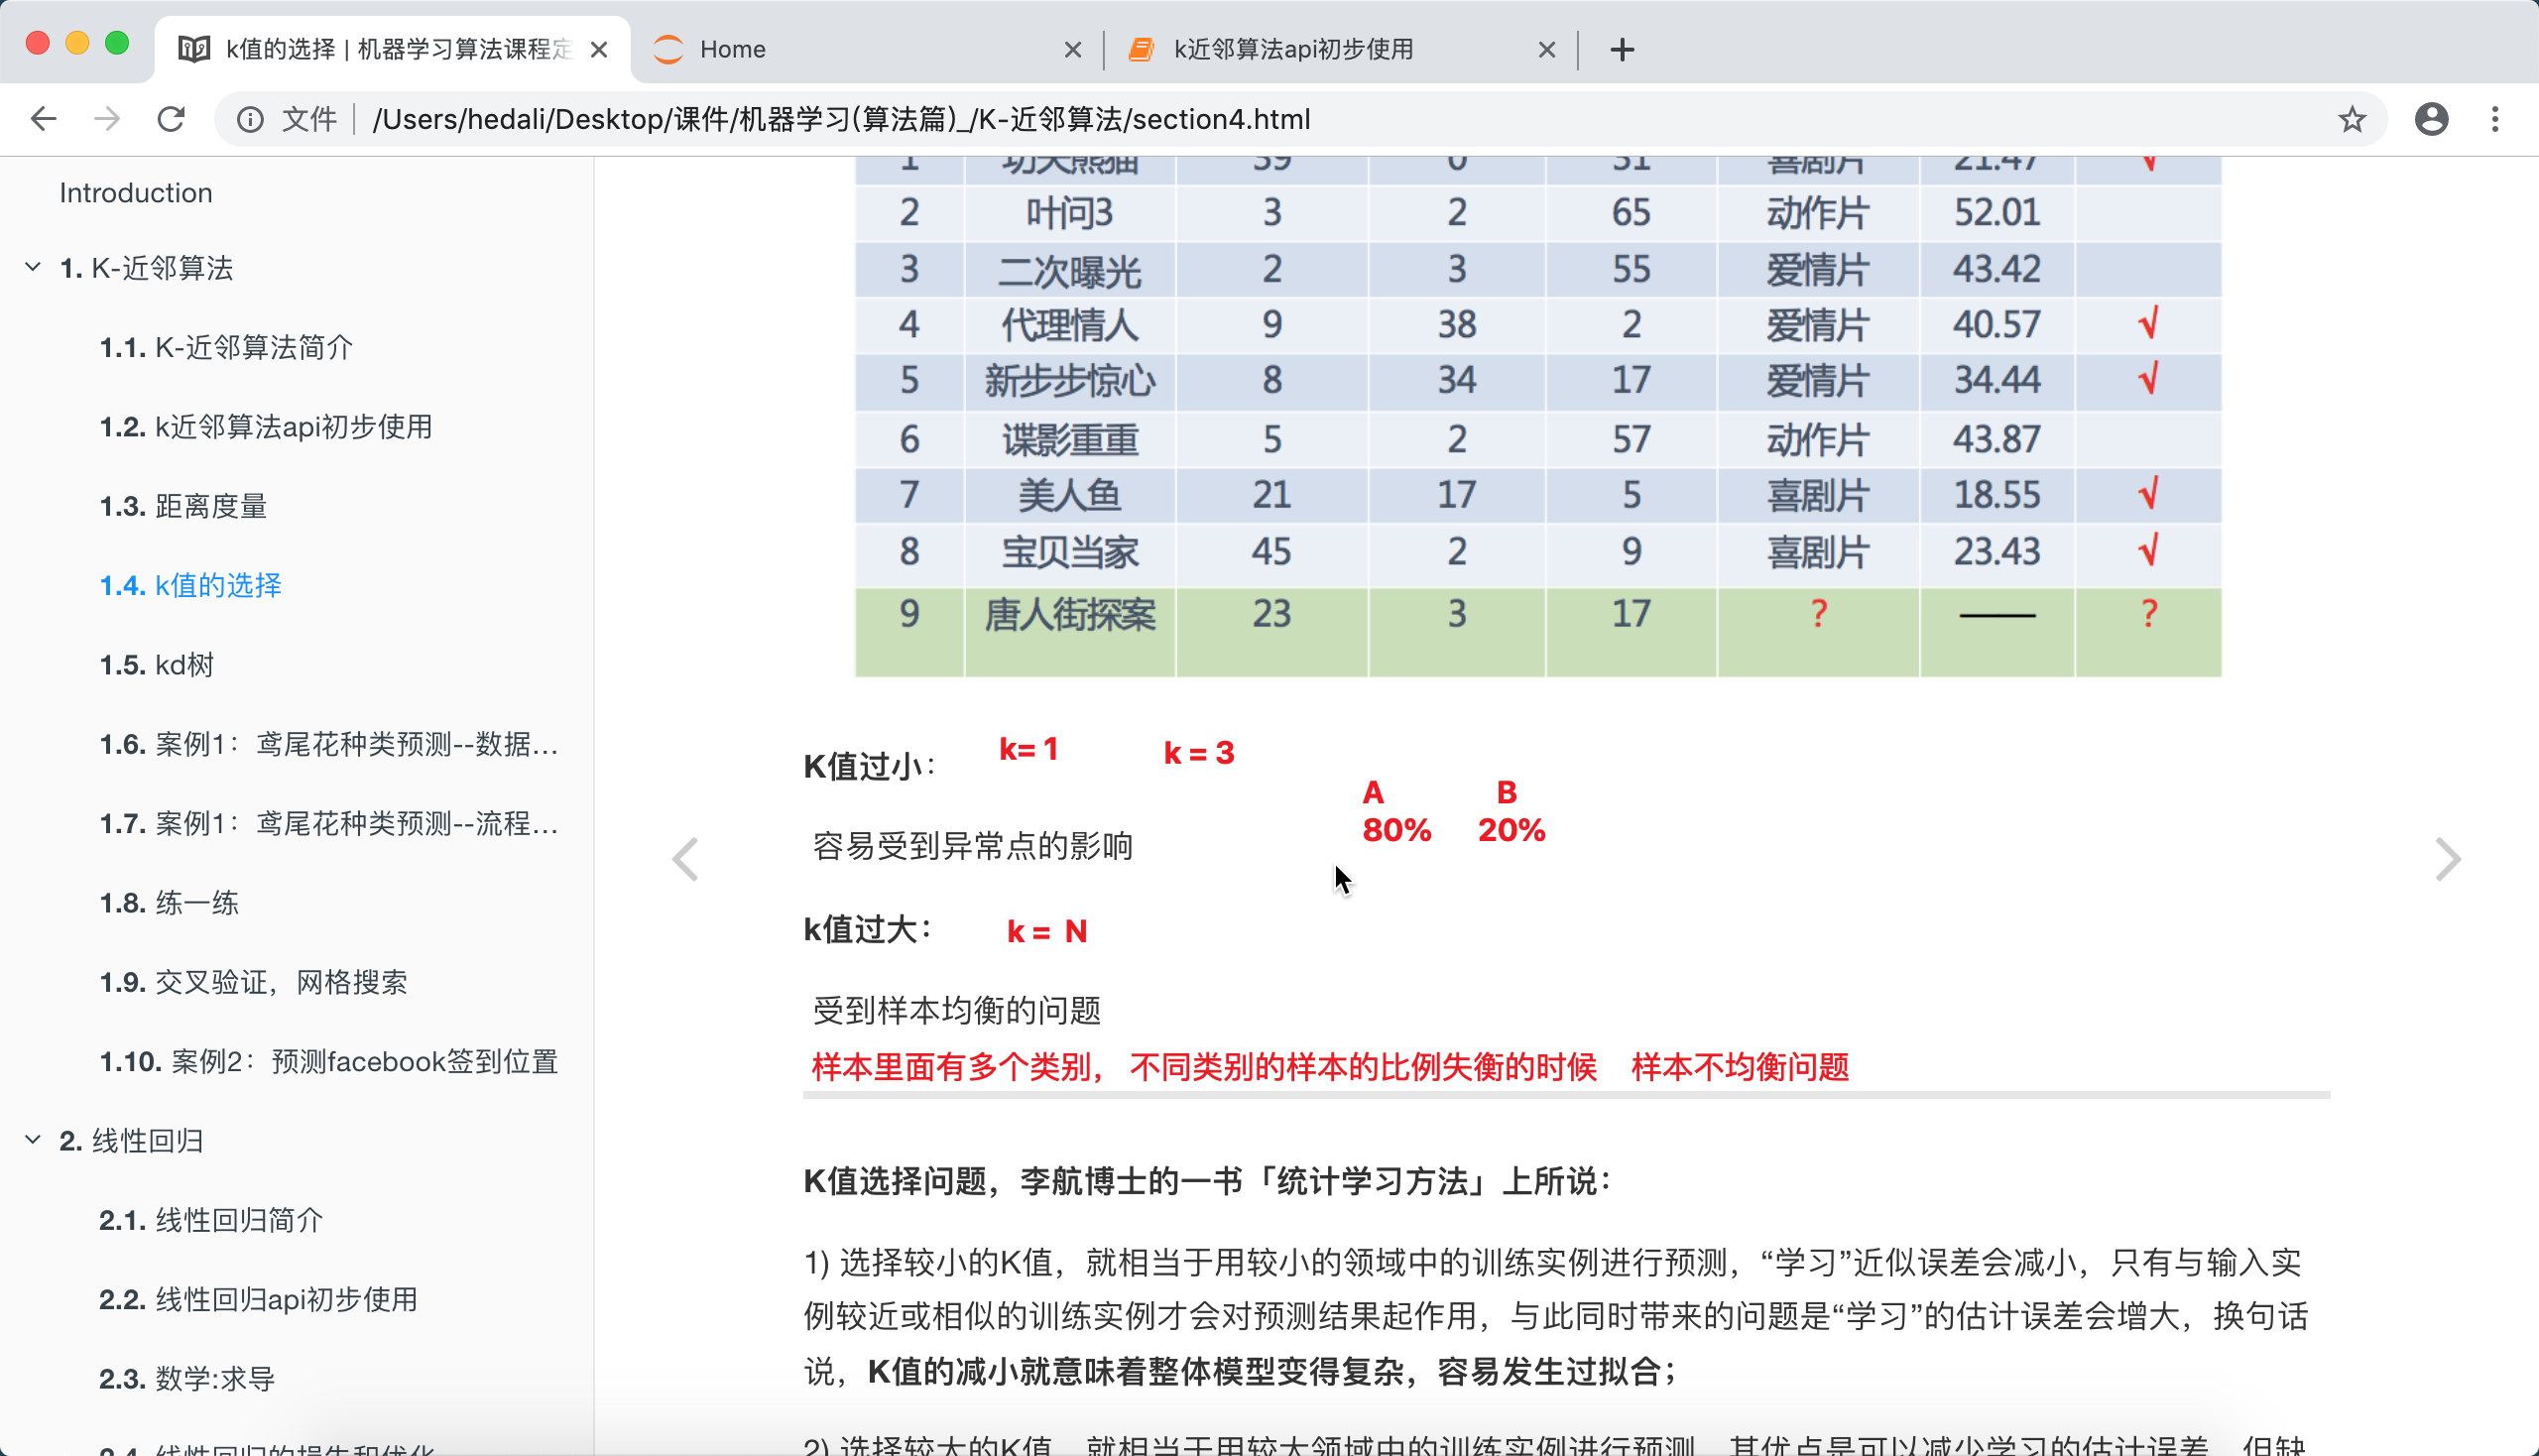This screenshot has width=2539, height=1456.
Task: Click the browser forward arrow
Action: point(107,119)
